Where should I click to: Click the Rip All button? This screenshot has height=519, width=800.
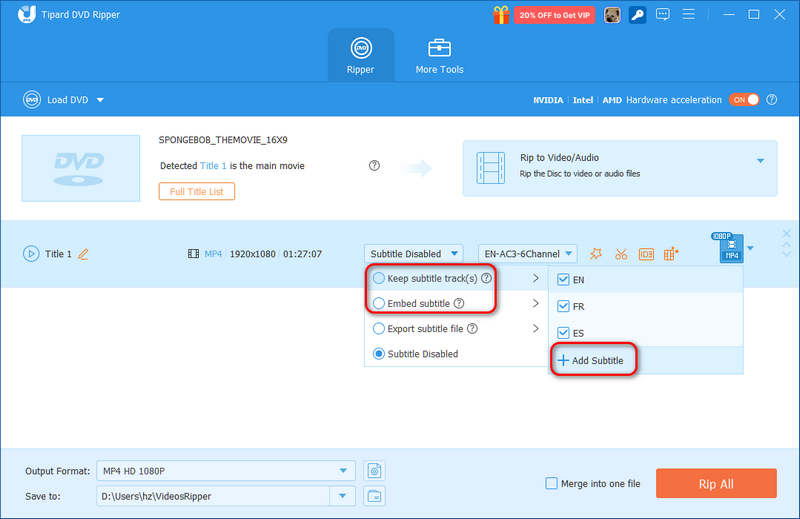pyautogui.click(x=716, y=483)
